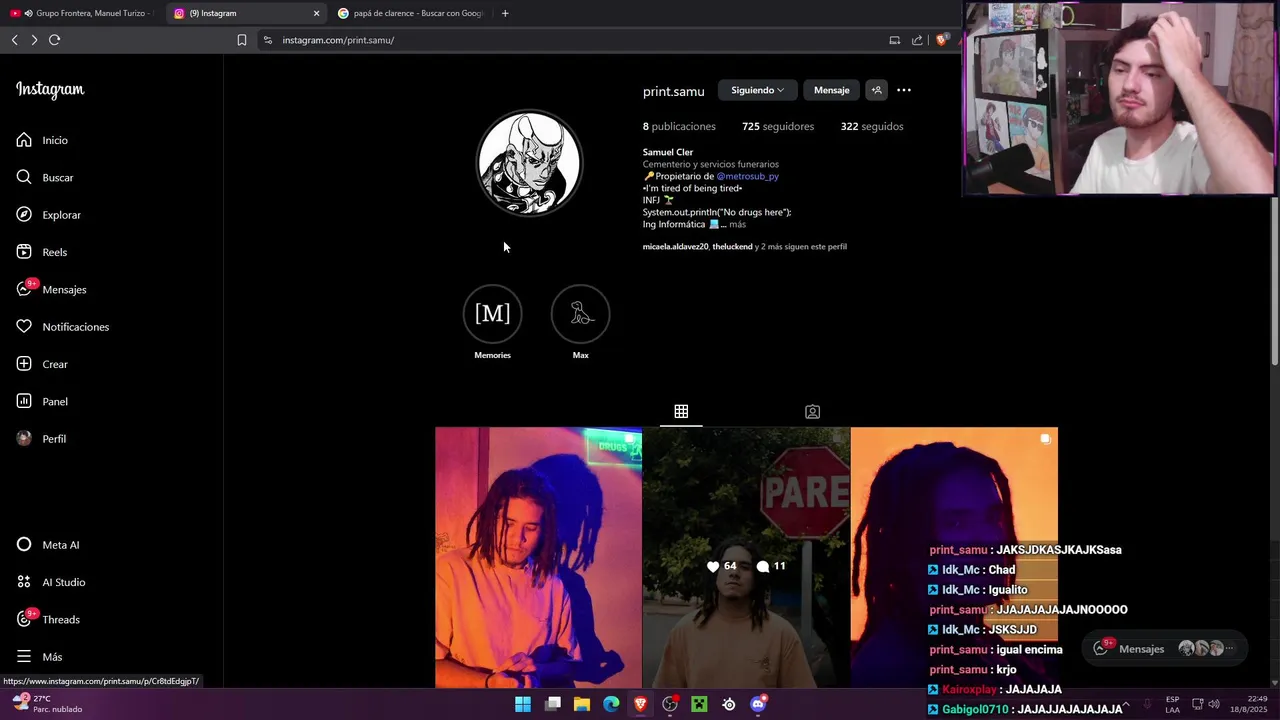The image size is (1280, 720).
Task: Switch to papá de clarence Google tab
Action: coord(410,13)
